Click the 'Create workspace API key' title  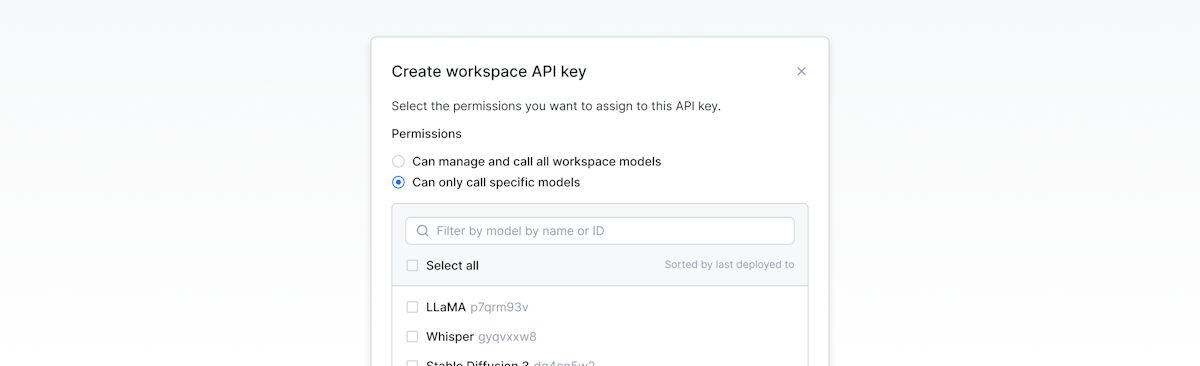tap(489, 71)
